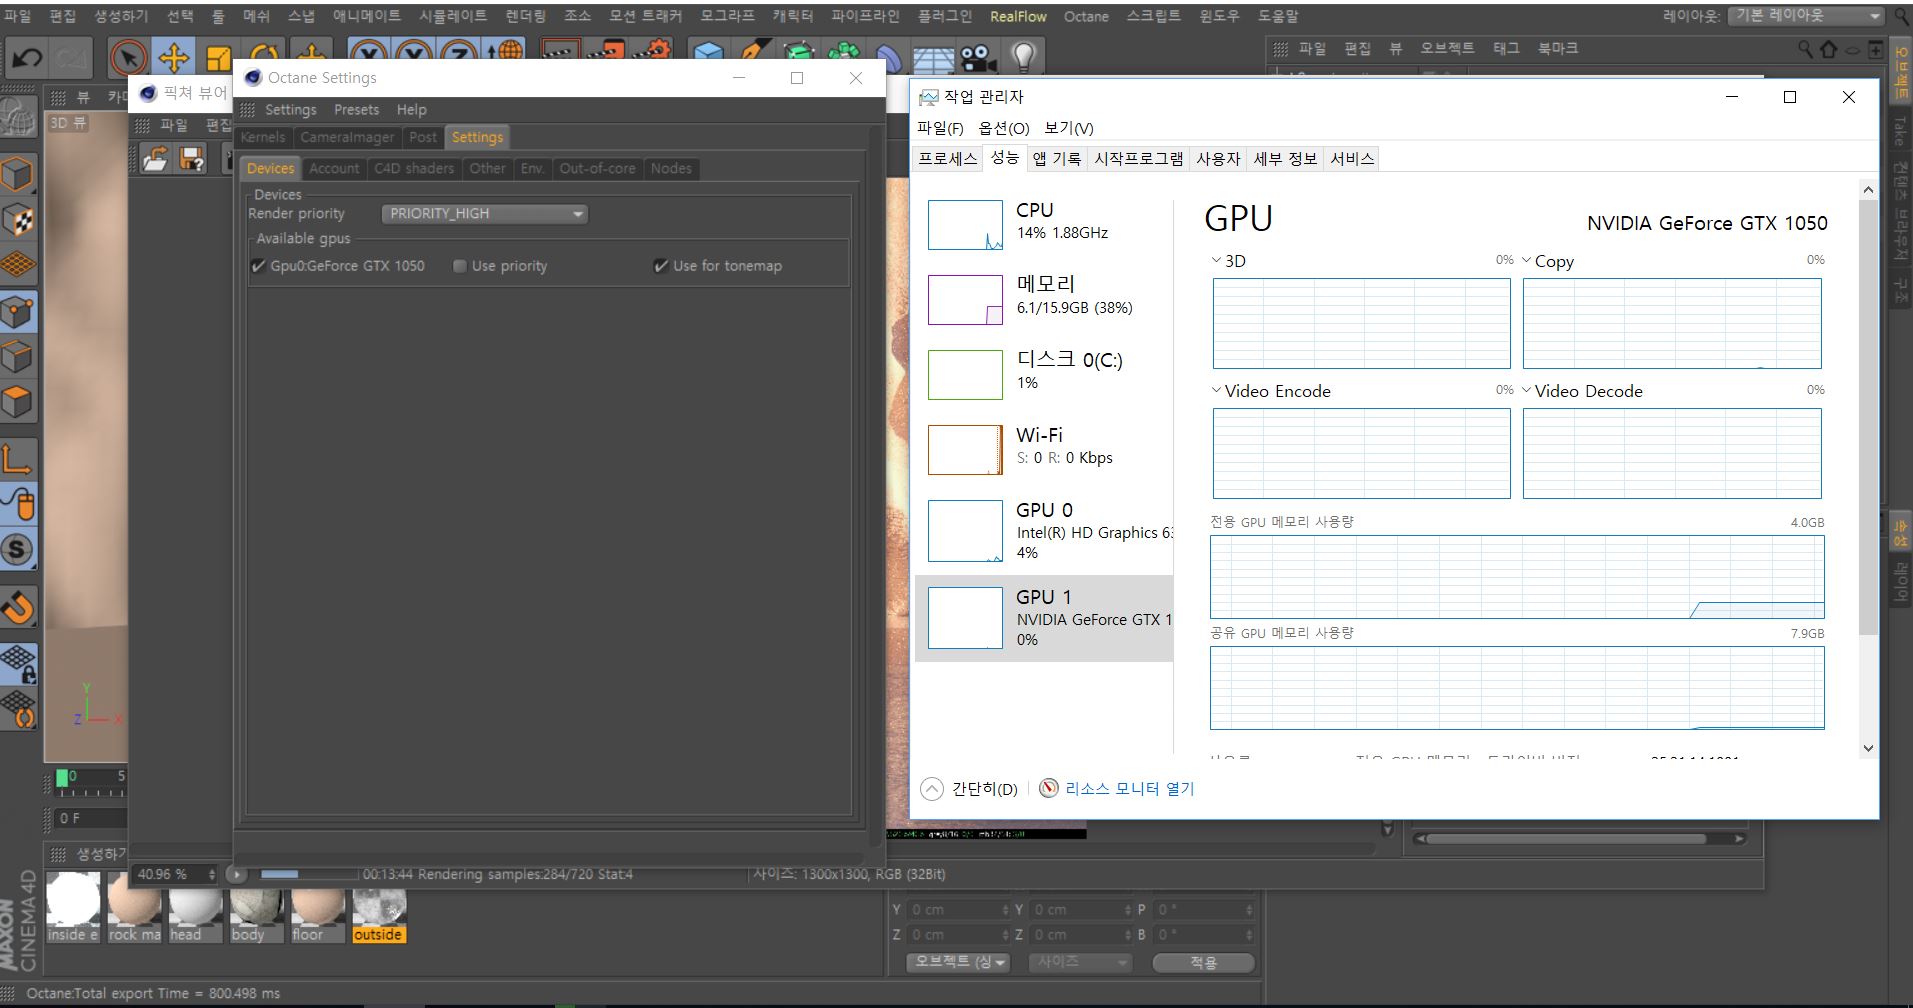1913x1008 pixels.
Task: Open the Camera object icon
Action: click(979, 58)
